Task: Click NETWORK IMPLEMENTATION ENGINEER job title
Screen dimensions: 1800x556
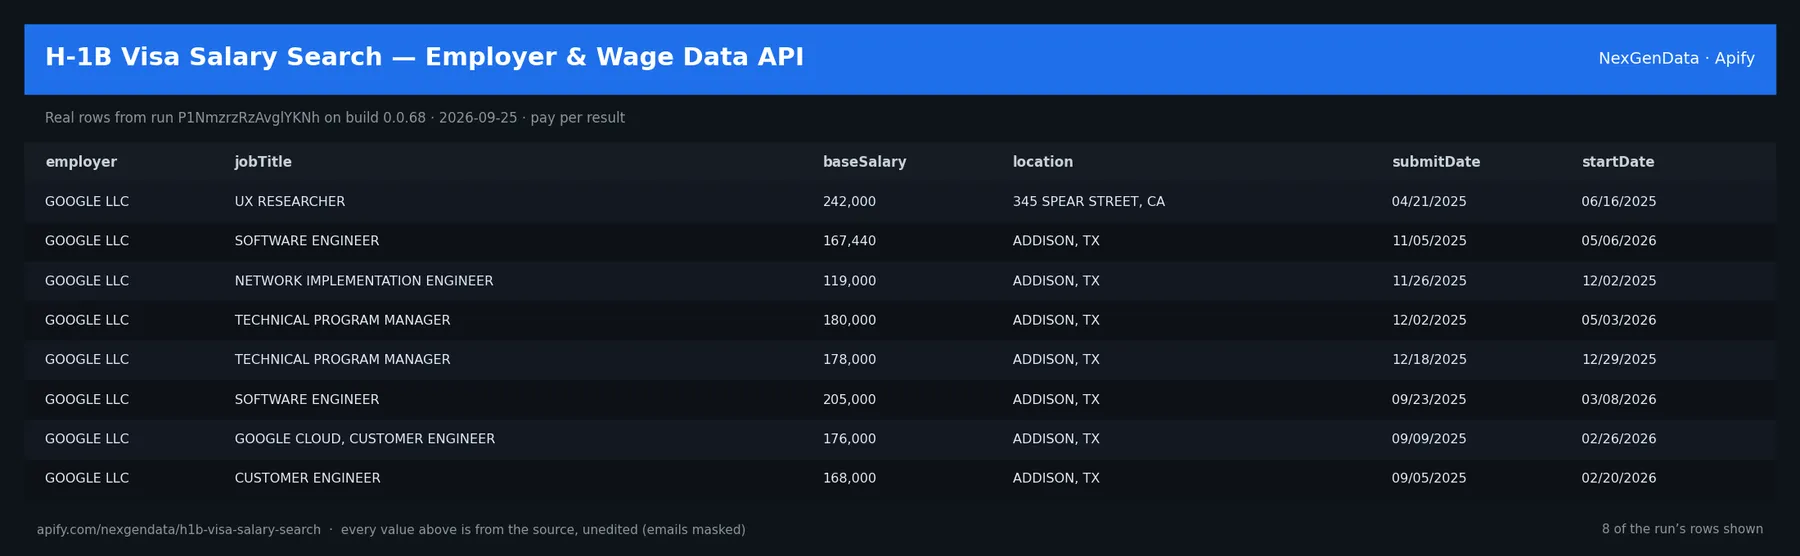Action: [364, 281]
